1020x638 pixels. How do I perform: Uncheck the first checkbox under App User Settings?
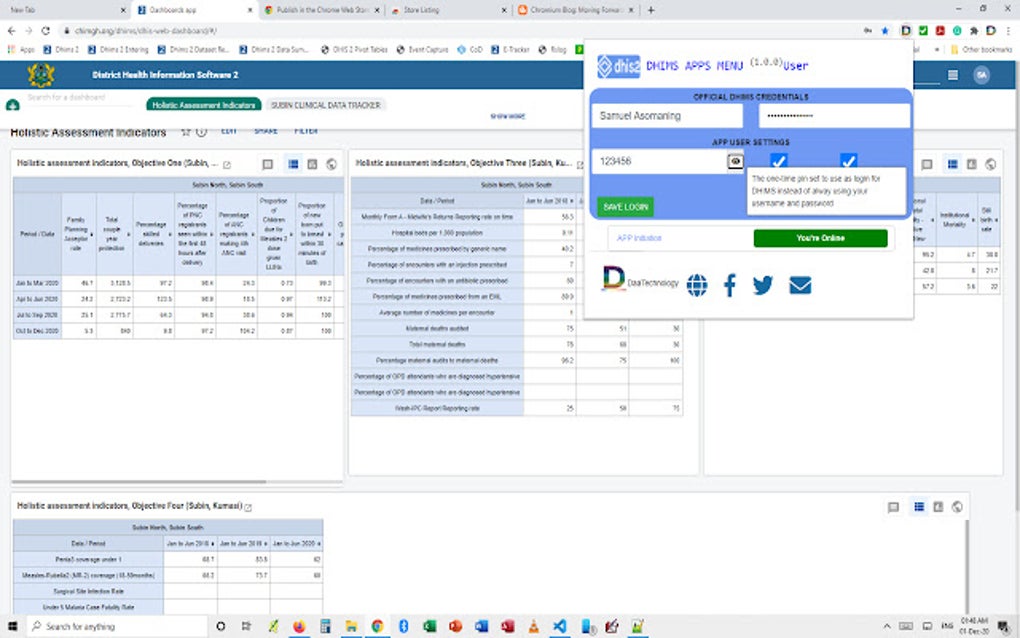[778, 158]
